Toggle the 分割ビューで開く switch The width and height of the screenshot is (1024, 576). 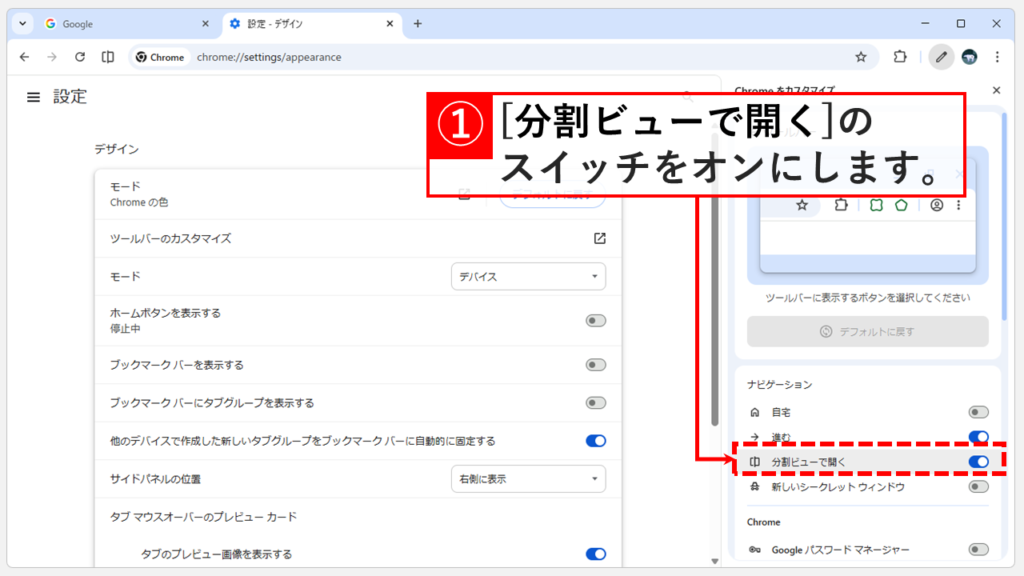pos(977,460)
